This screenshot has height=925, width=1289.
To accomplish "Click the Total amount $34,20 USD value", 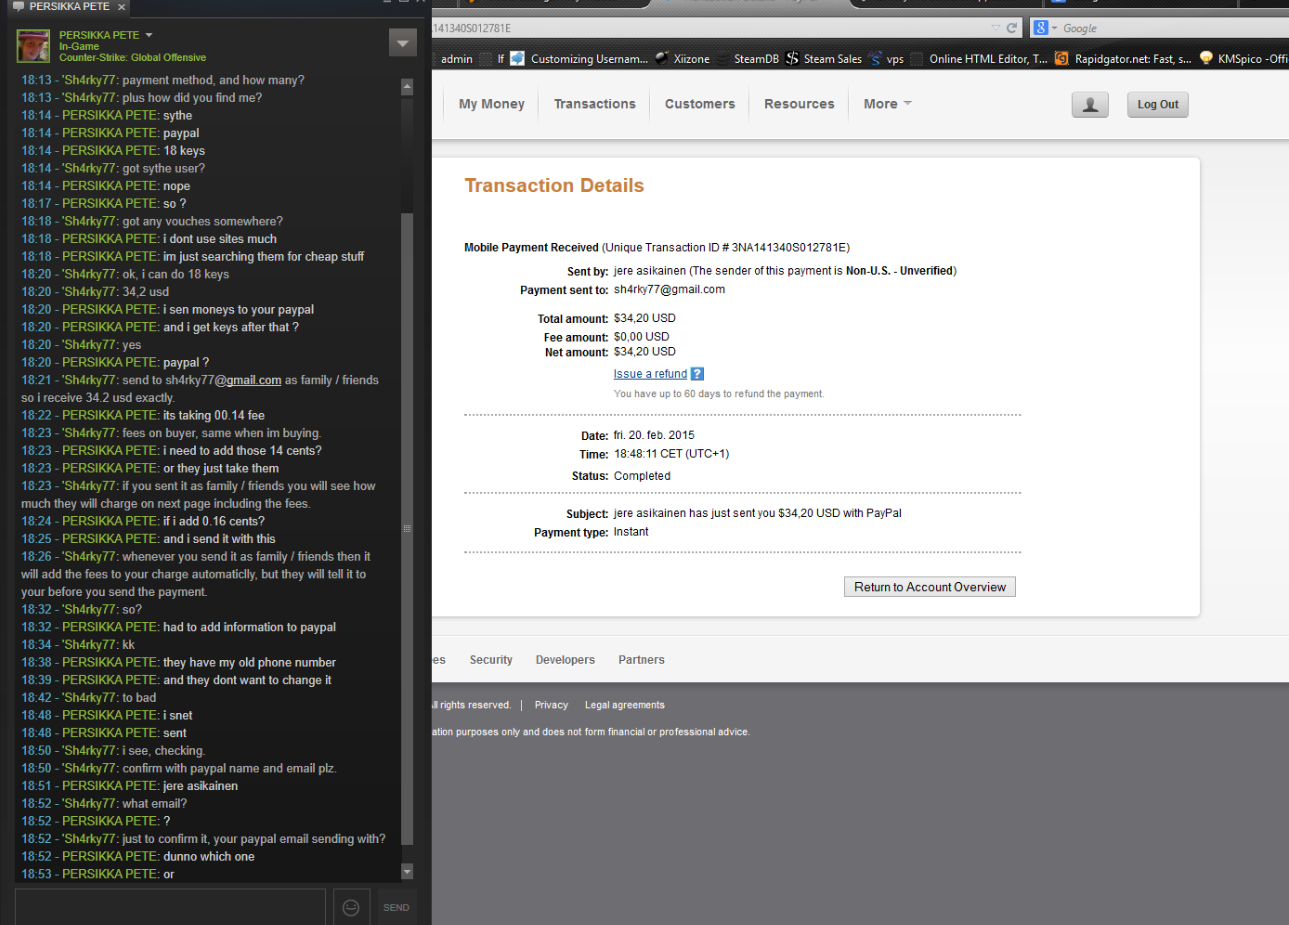I will 645,318.
